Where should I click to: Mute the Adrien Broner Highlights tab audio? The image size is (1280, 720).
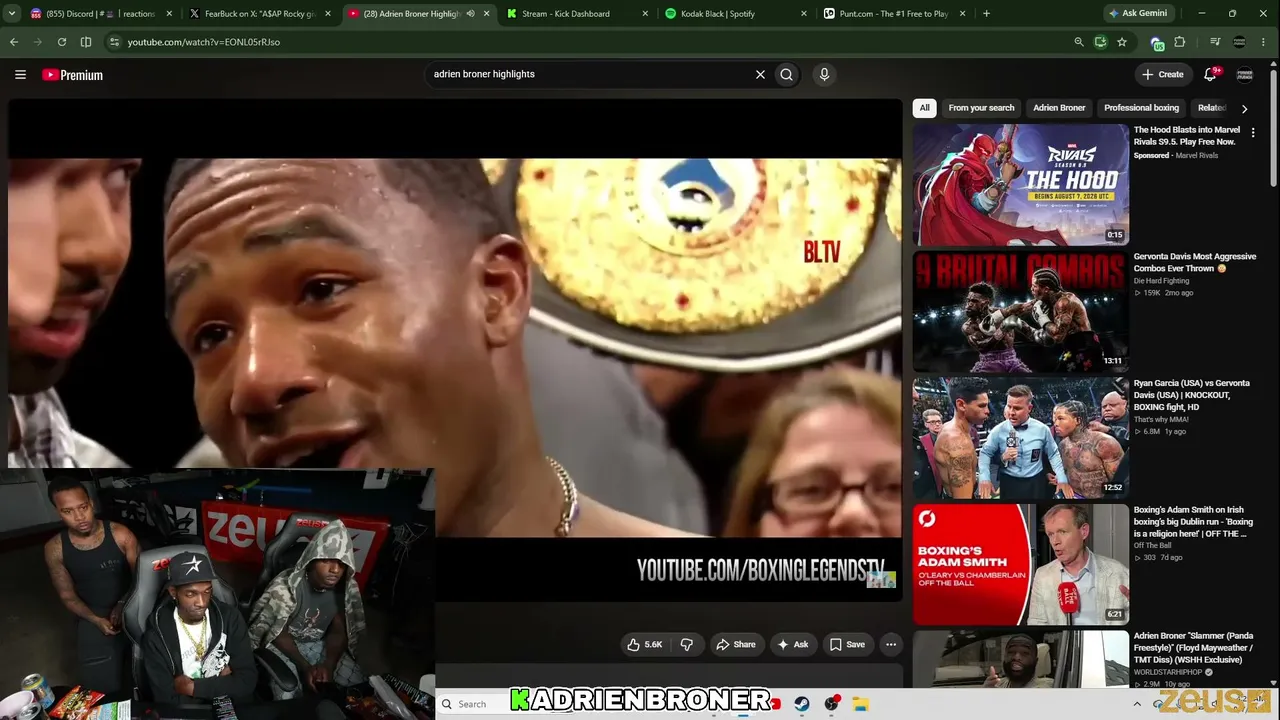470,14
